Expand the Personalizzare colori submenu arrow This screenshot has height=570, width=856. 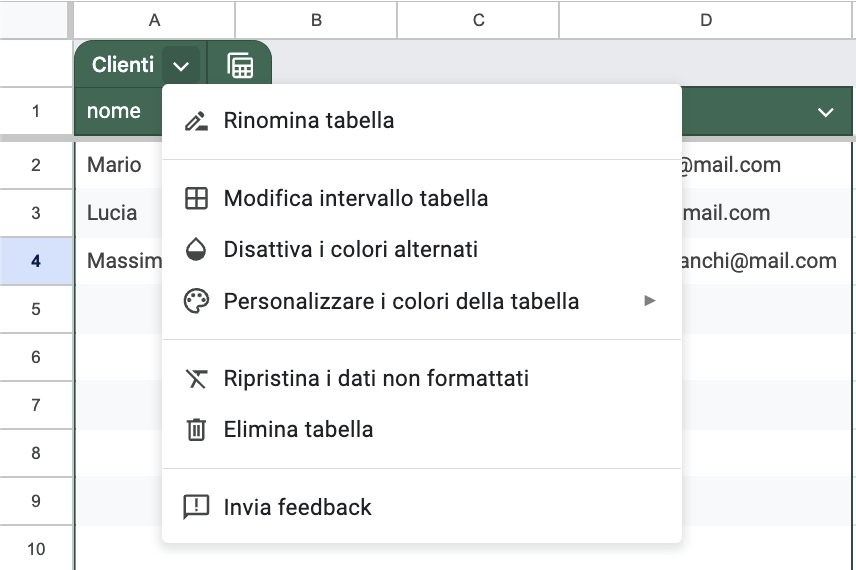[x=650, y=301]
